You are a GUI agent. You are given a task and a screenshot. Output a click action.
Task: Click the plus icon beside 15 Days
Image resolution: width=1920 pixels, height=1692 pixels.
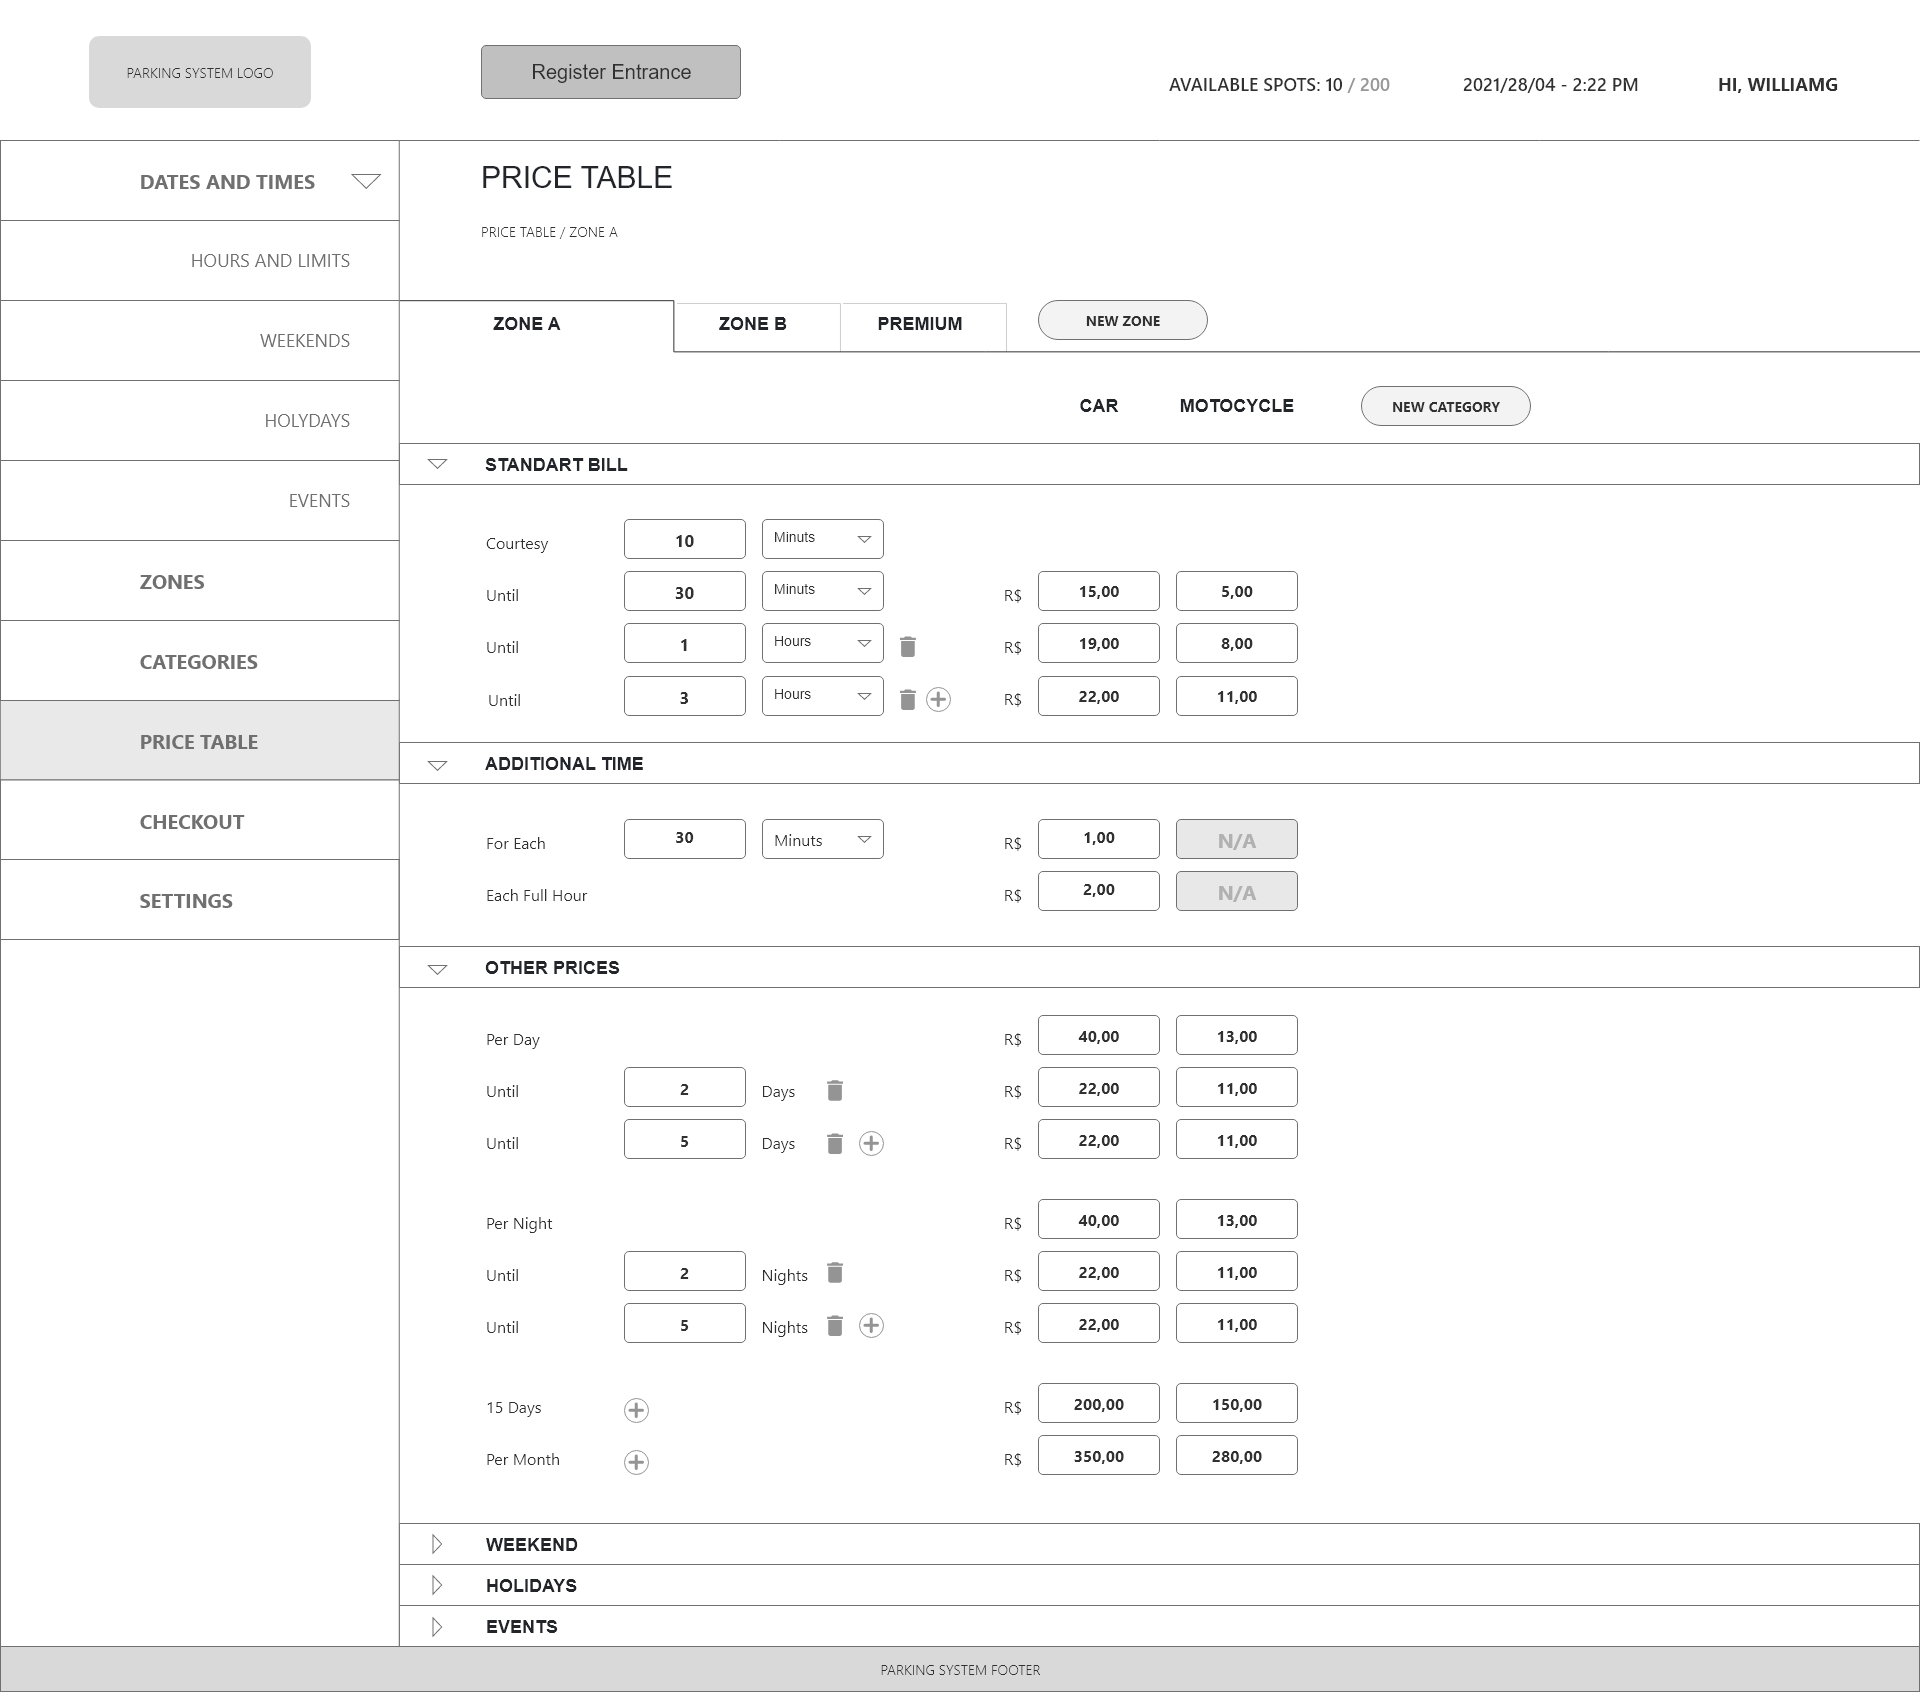636,1410
